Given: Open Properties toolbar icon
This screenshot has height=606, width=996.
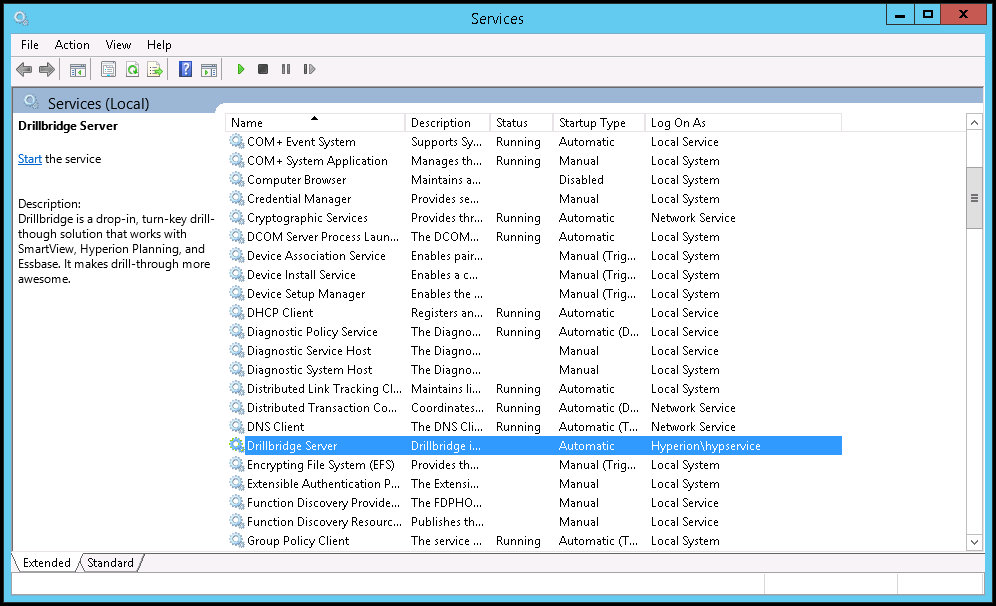Looking at the screenshot, I should tap(109, 69).
